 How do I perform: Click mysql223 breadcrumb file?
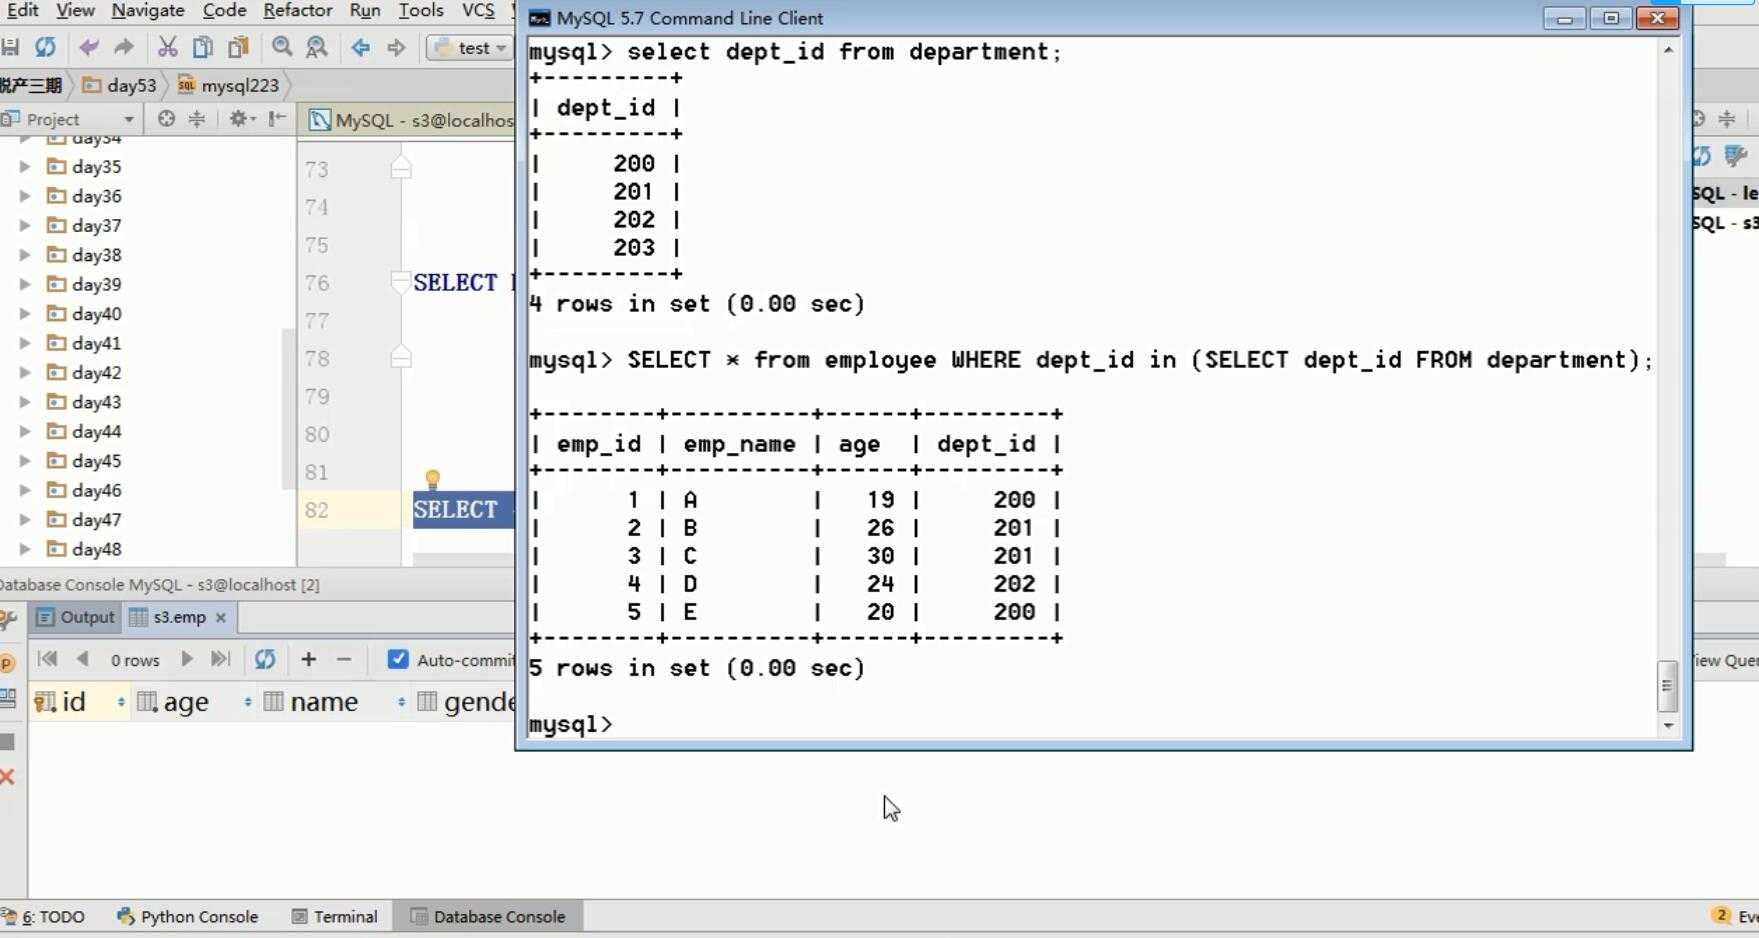229,85
